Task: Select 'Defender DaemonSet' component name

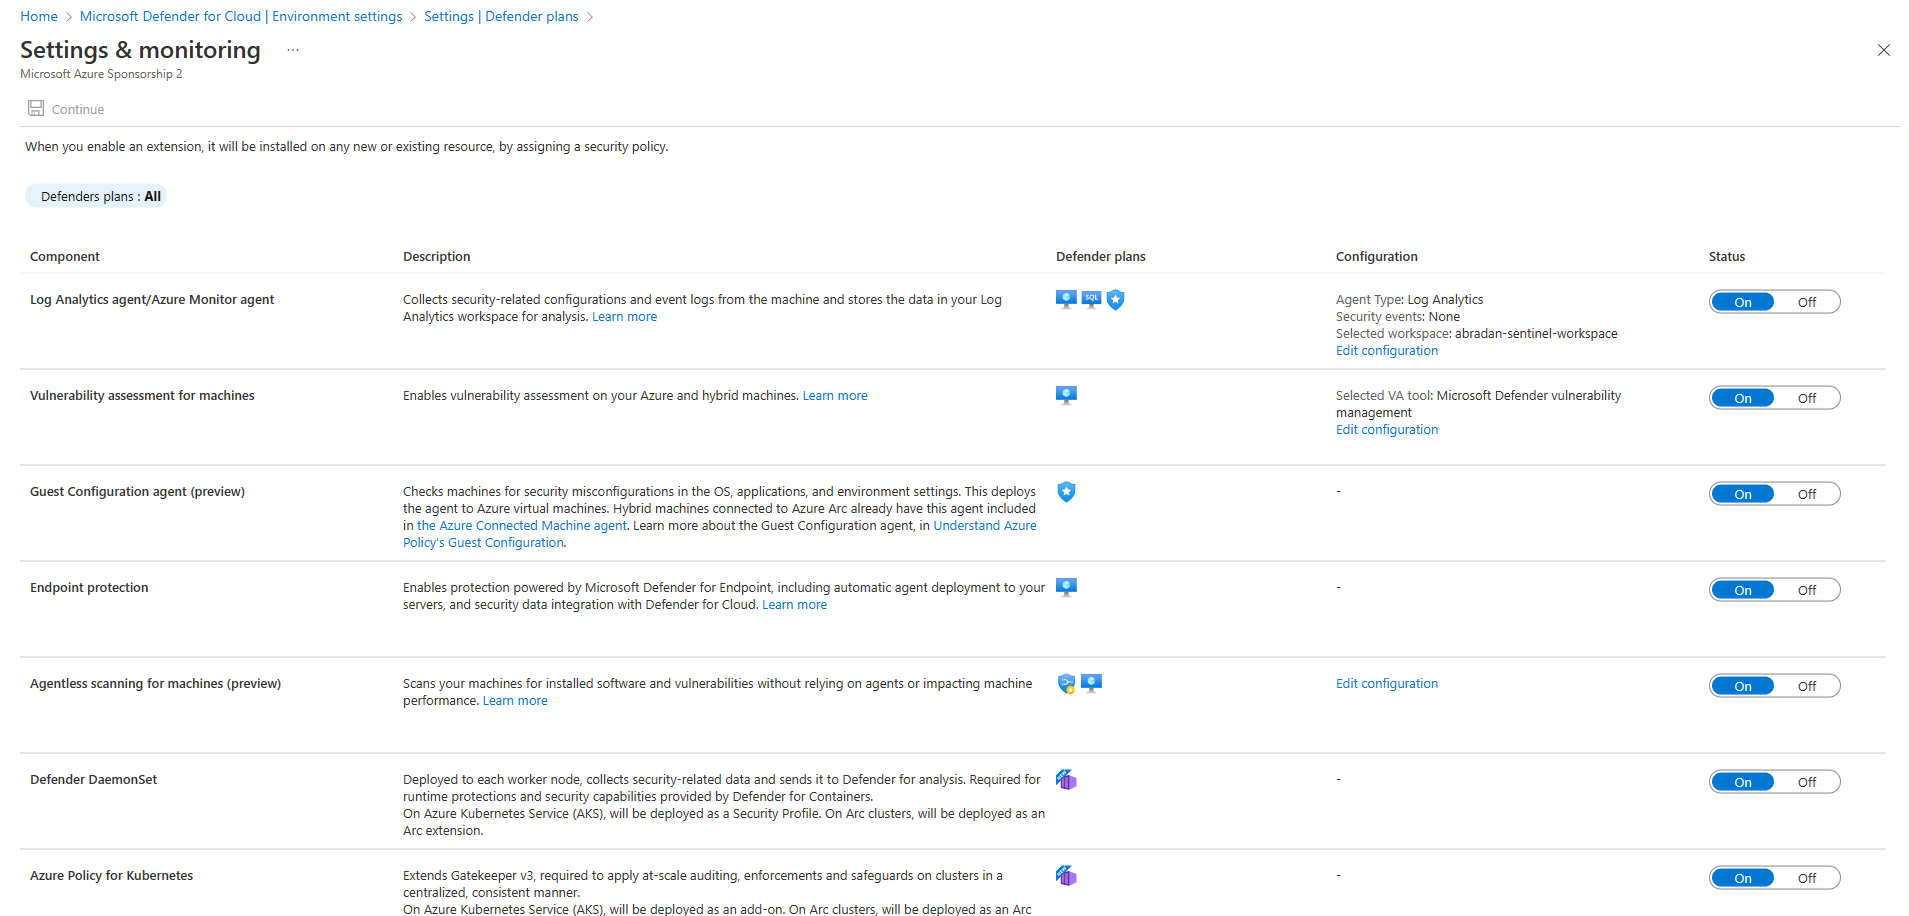Action: click(x=94, y=779)
